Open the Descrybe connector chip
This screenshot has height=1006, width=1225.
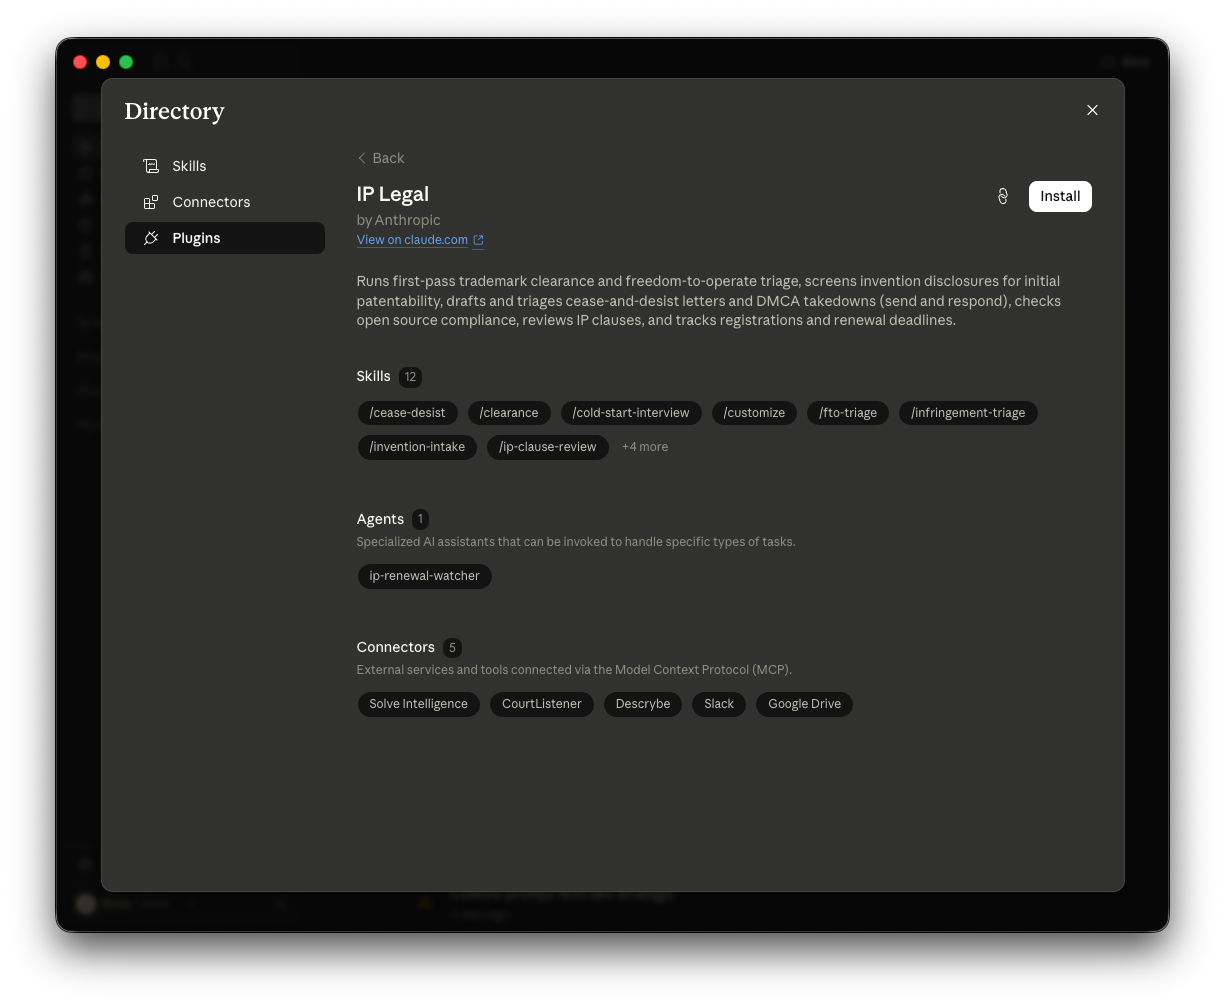(x=643, y=704)
